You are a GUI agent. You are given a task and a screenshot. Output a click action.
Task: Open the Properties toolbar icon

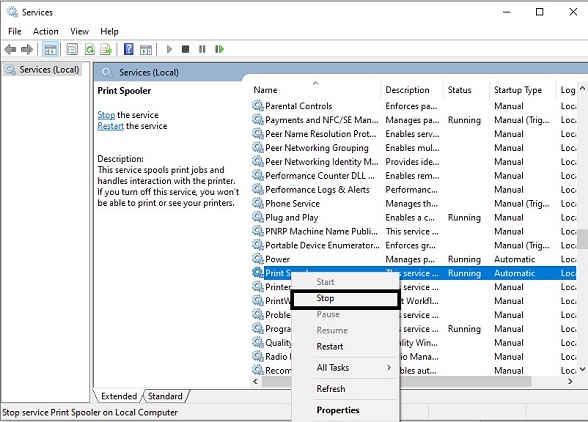pos(72,49)
